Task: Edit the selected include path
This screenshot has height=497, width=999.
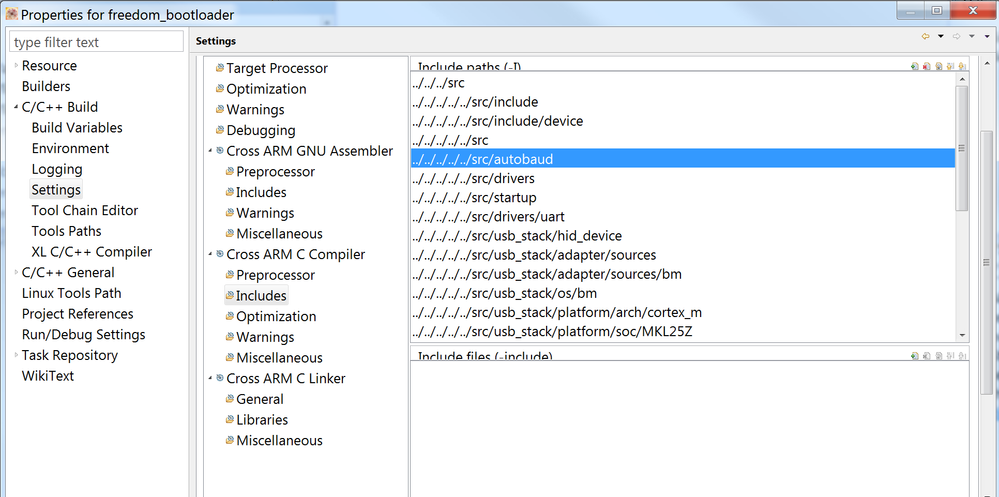Action: pyautogui.click(x=938, y=66)
